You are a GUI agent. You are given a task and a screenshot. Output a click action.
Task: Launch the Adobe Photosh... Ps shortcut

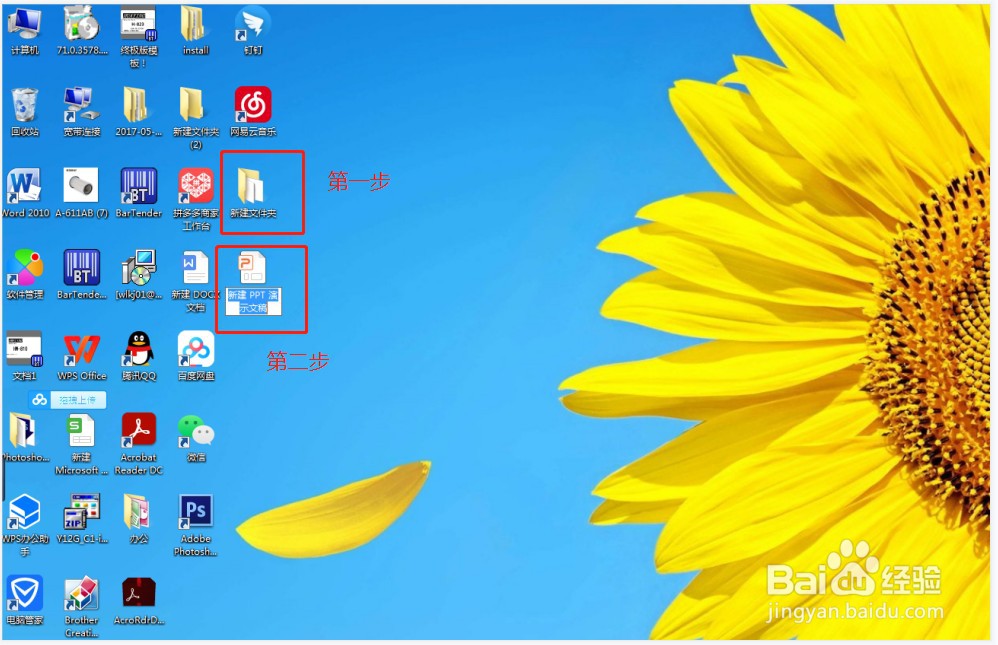pos(195,525)
